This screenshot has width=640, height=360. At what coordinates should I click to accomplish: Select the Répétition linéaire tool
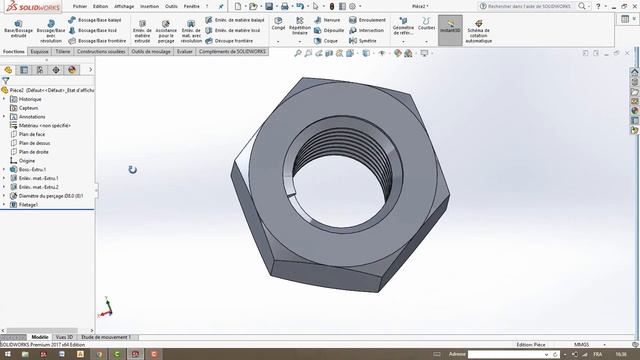(x=300, y=26)
